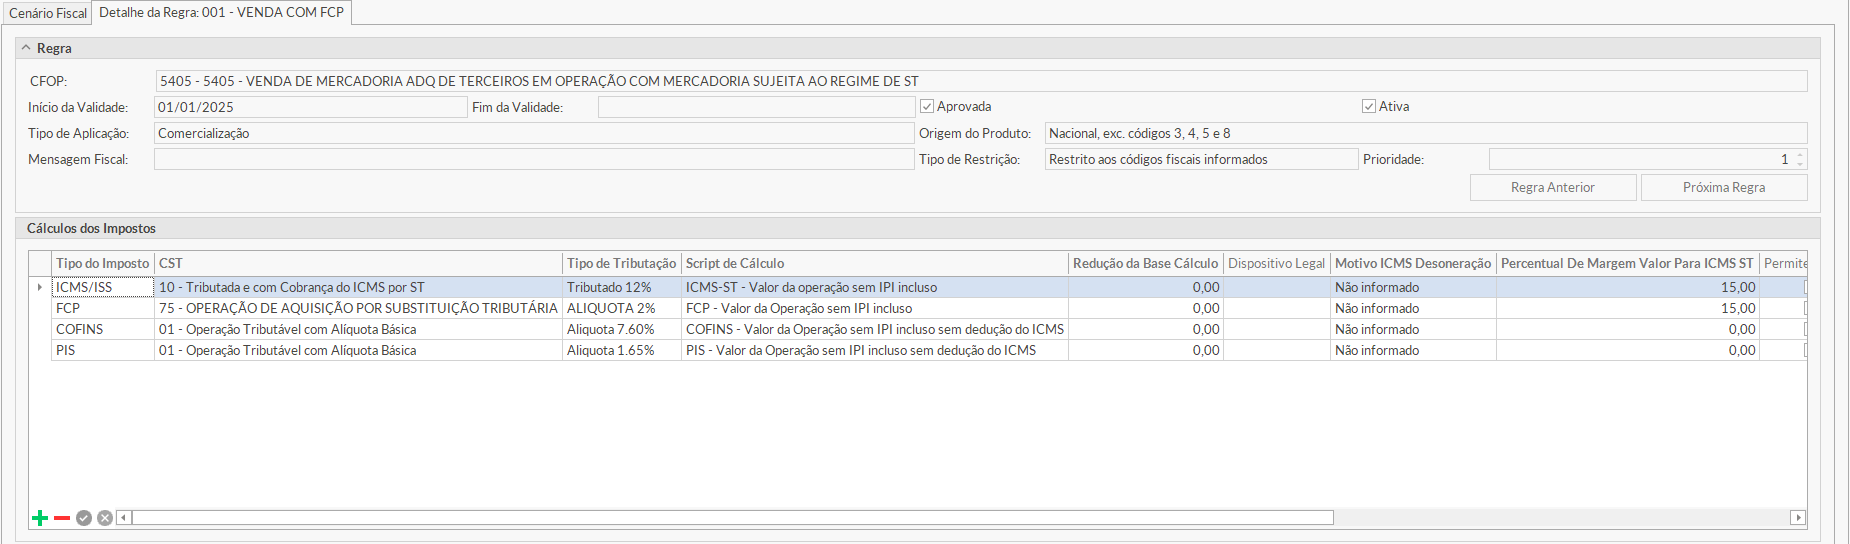Screen dimensions: 1850x544
Task: Click the CFOP field
Action: pyautogui.click(x=981, y=81)
